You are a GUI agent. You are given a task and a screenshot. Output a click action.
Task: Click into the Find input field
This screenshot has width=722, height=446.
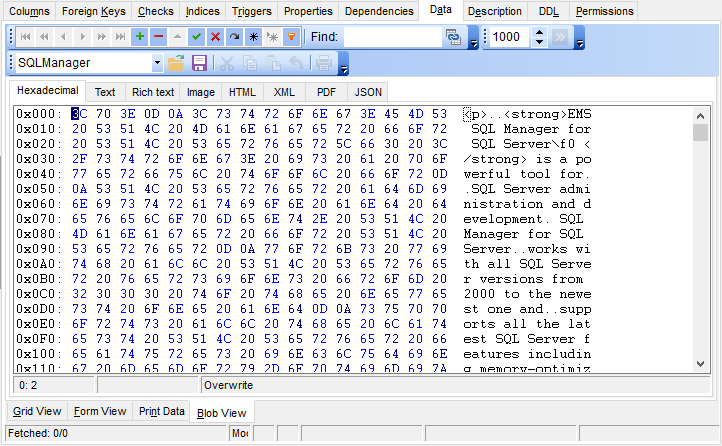point(393,37)
